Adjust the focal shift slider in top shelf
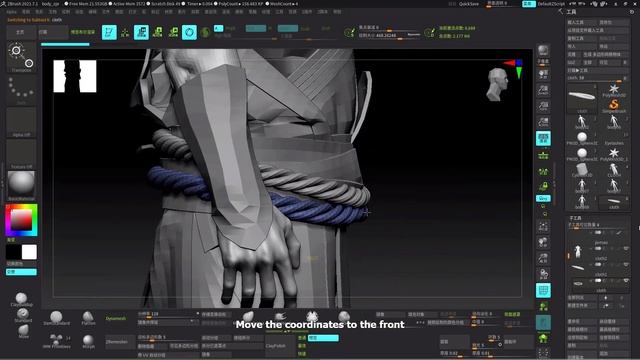 389,28
